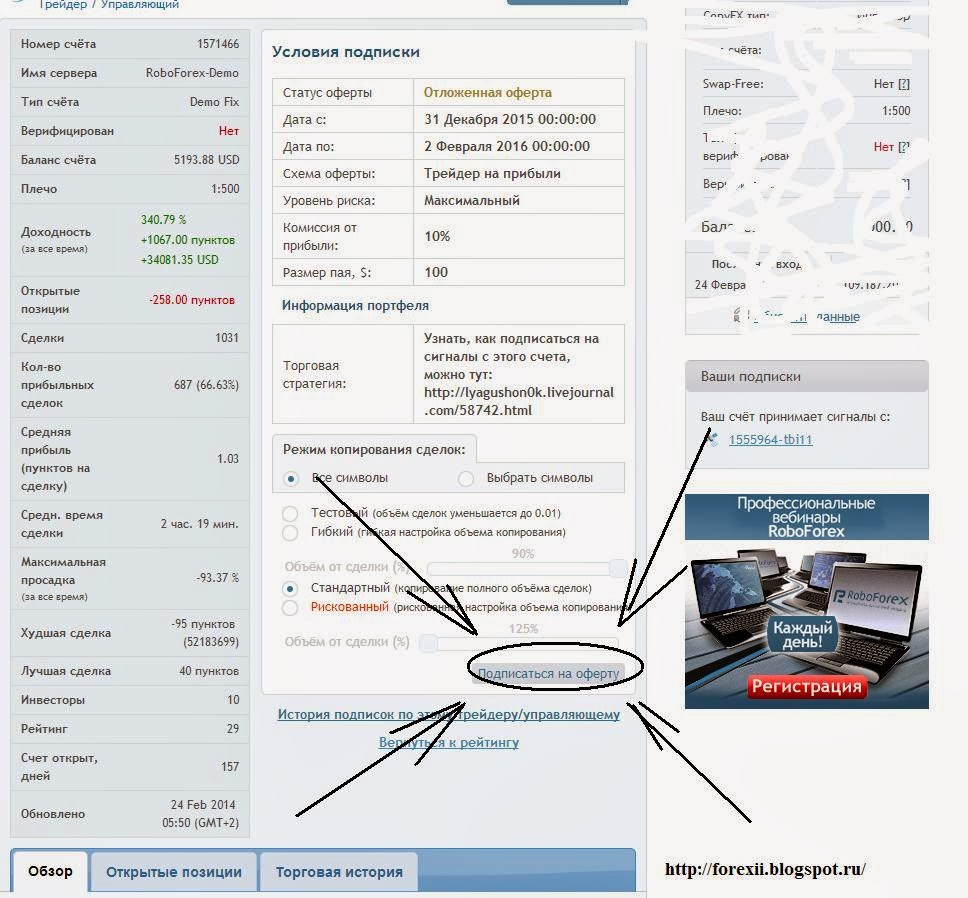Open 'История подписок по этому трейдеру/управляющему' link

[449, 714]
